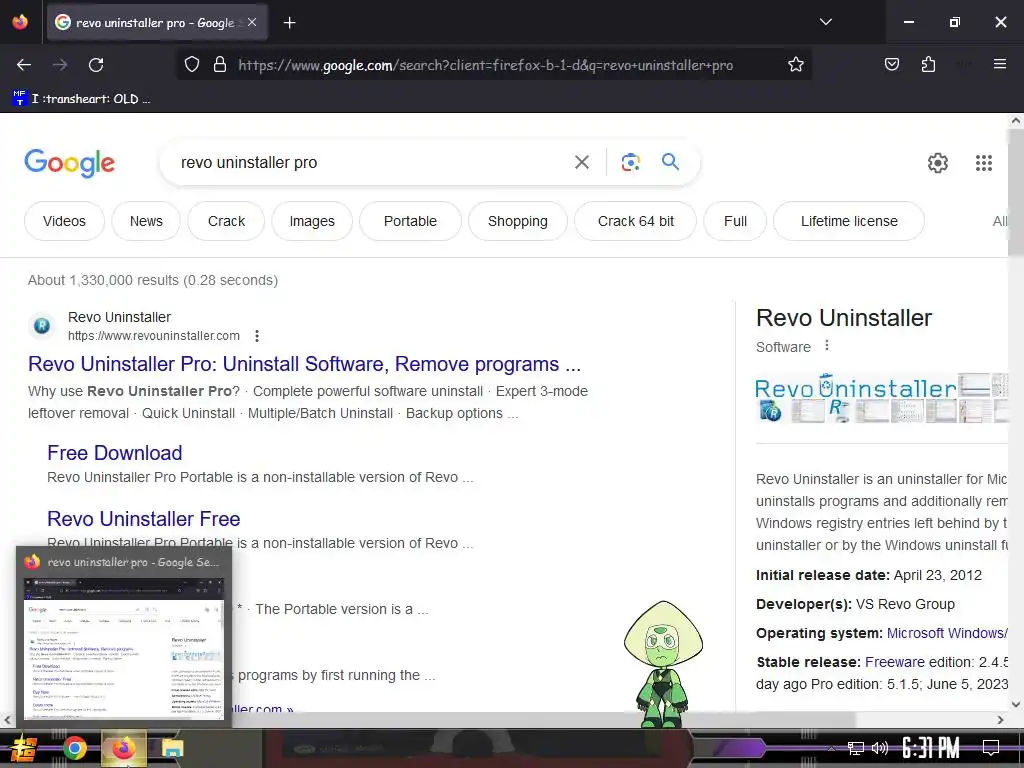Search by image with Google Lens
The height and width of the screenshot is (768, 1024).
click(x=630, y=162)
